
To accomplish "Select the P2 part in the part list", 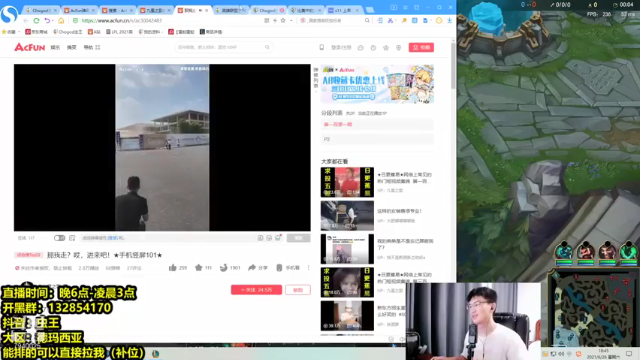I will pos(377,139).
